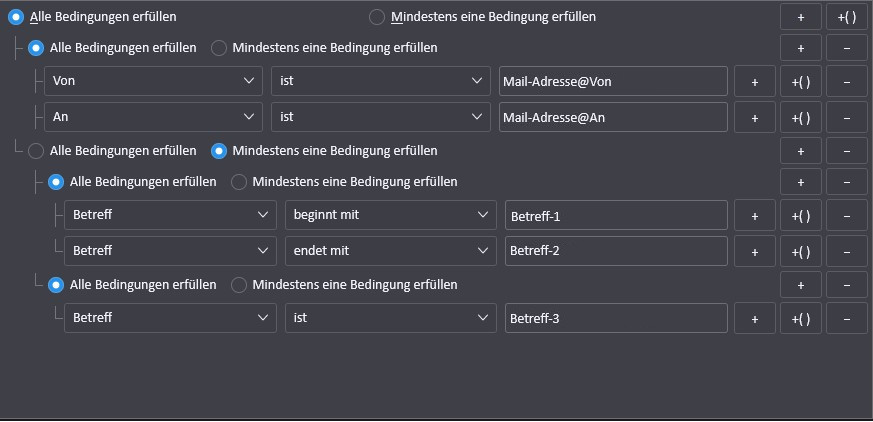This screenshot has height=422, width=873.
Task: Add a nested group after the Betreff-1 row
Action: pos(801,216)
